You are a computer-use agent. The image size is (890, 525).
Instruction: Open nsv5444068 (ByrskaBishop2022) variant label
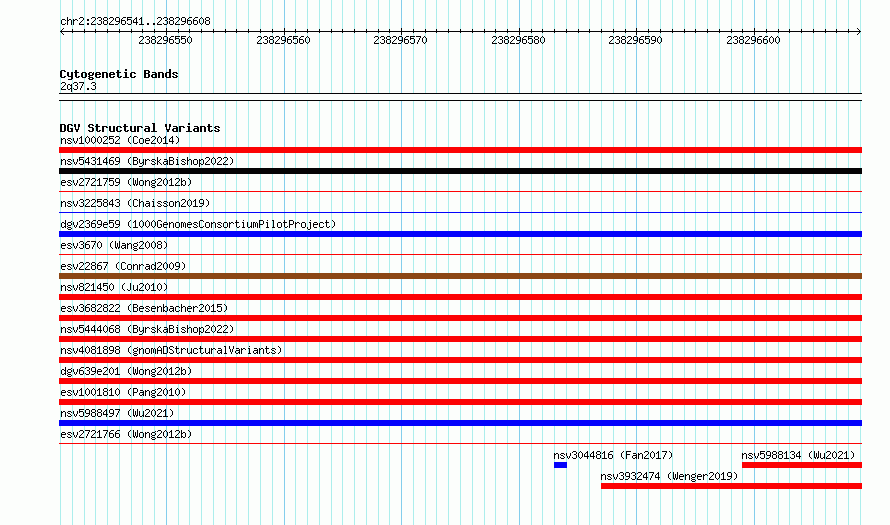pos(147,329)
